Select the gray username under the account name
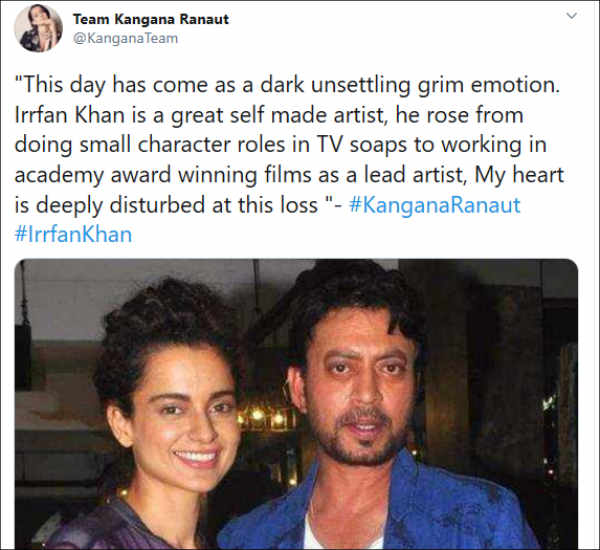The width and height of the screenshot is (600, 550). point(125,38)
